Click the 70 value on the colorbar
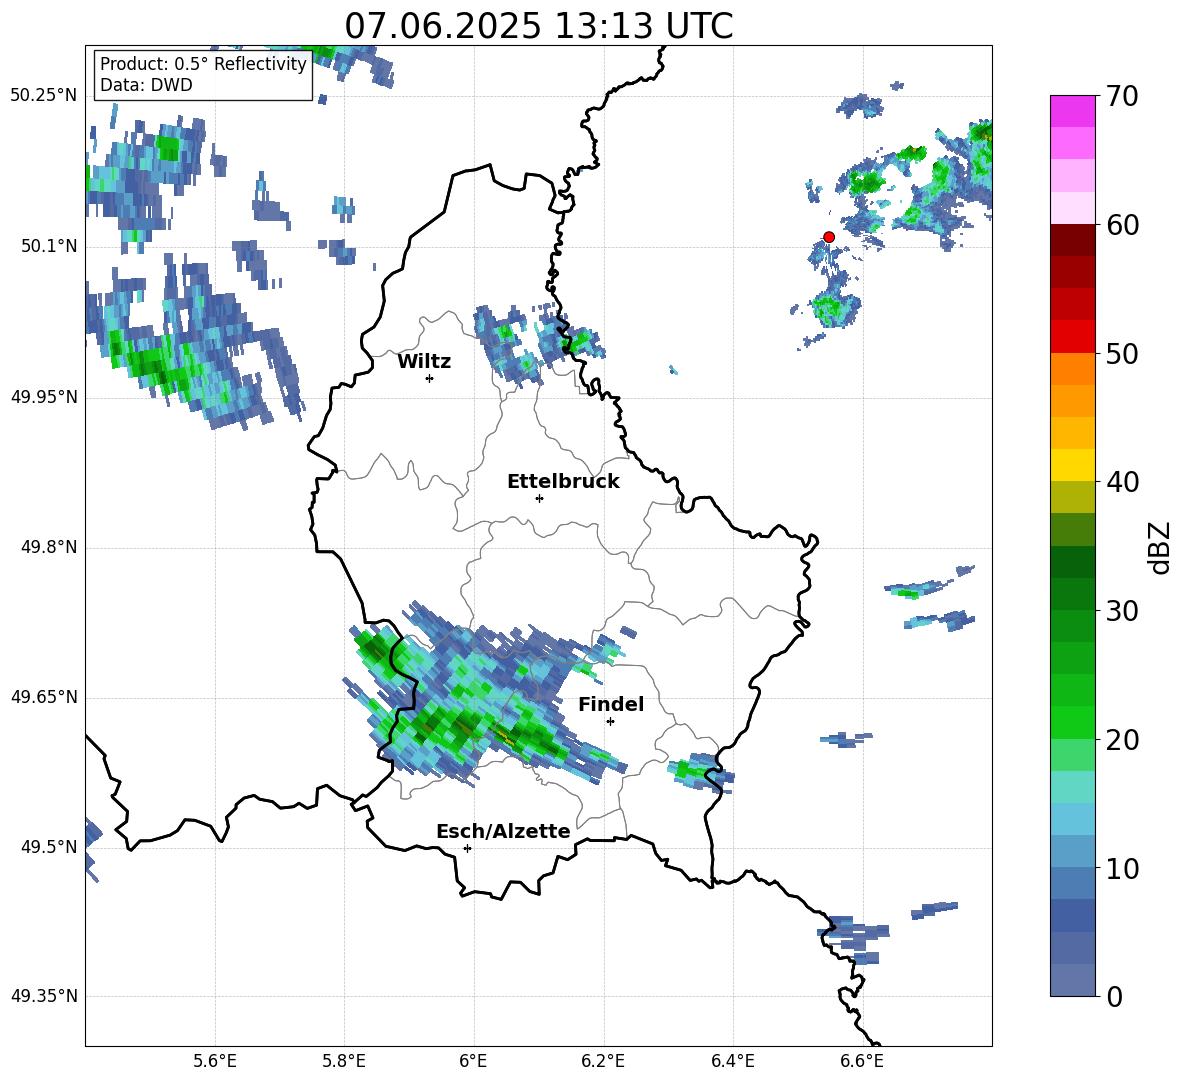The height and width of the screenshot is (1081, 1184). point(1121,97)
